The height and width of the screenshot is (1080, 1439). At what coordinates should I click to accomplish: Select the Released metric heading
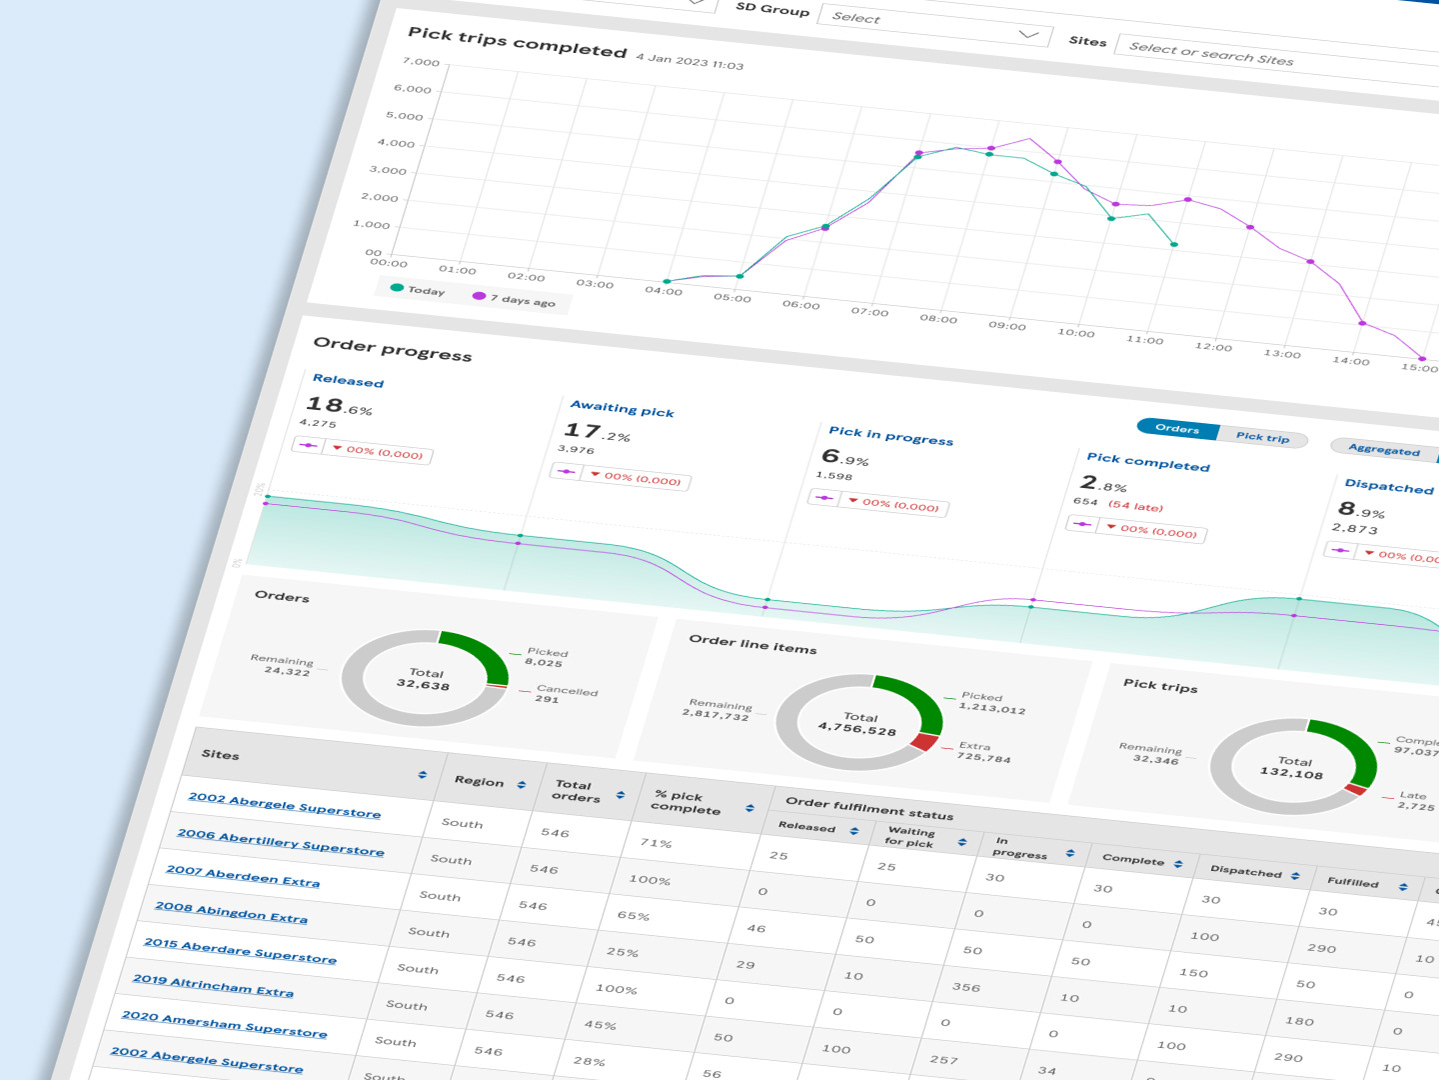[348, 380]
